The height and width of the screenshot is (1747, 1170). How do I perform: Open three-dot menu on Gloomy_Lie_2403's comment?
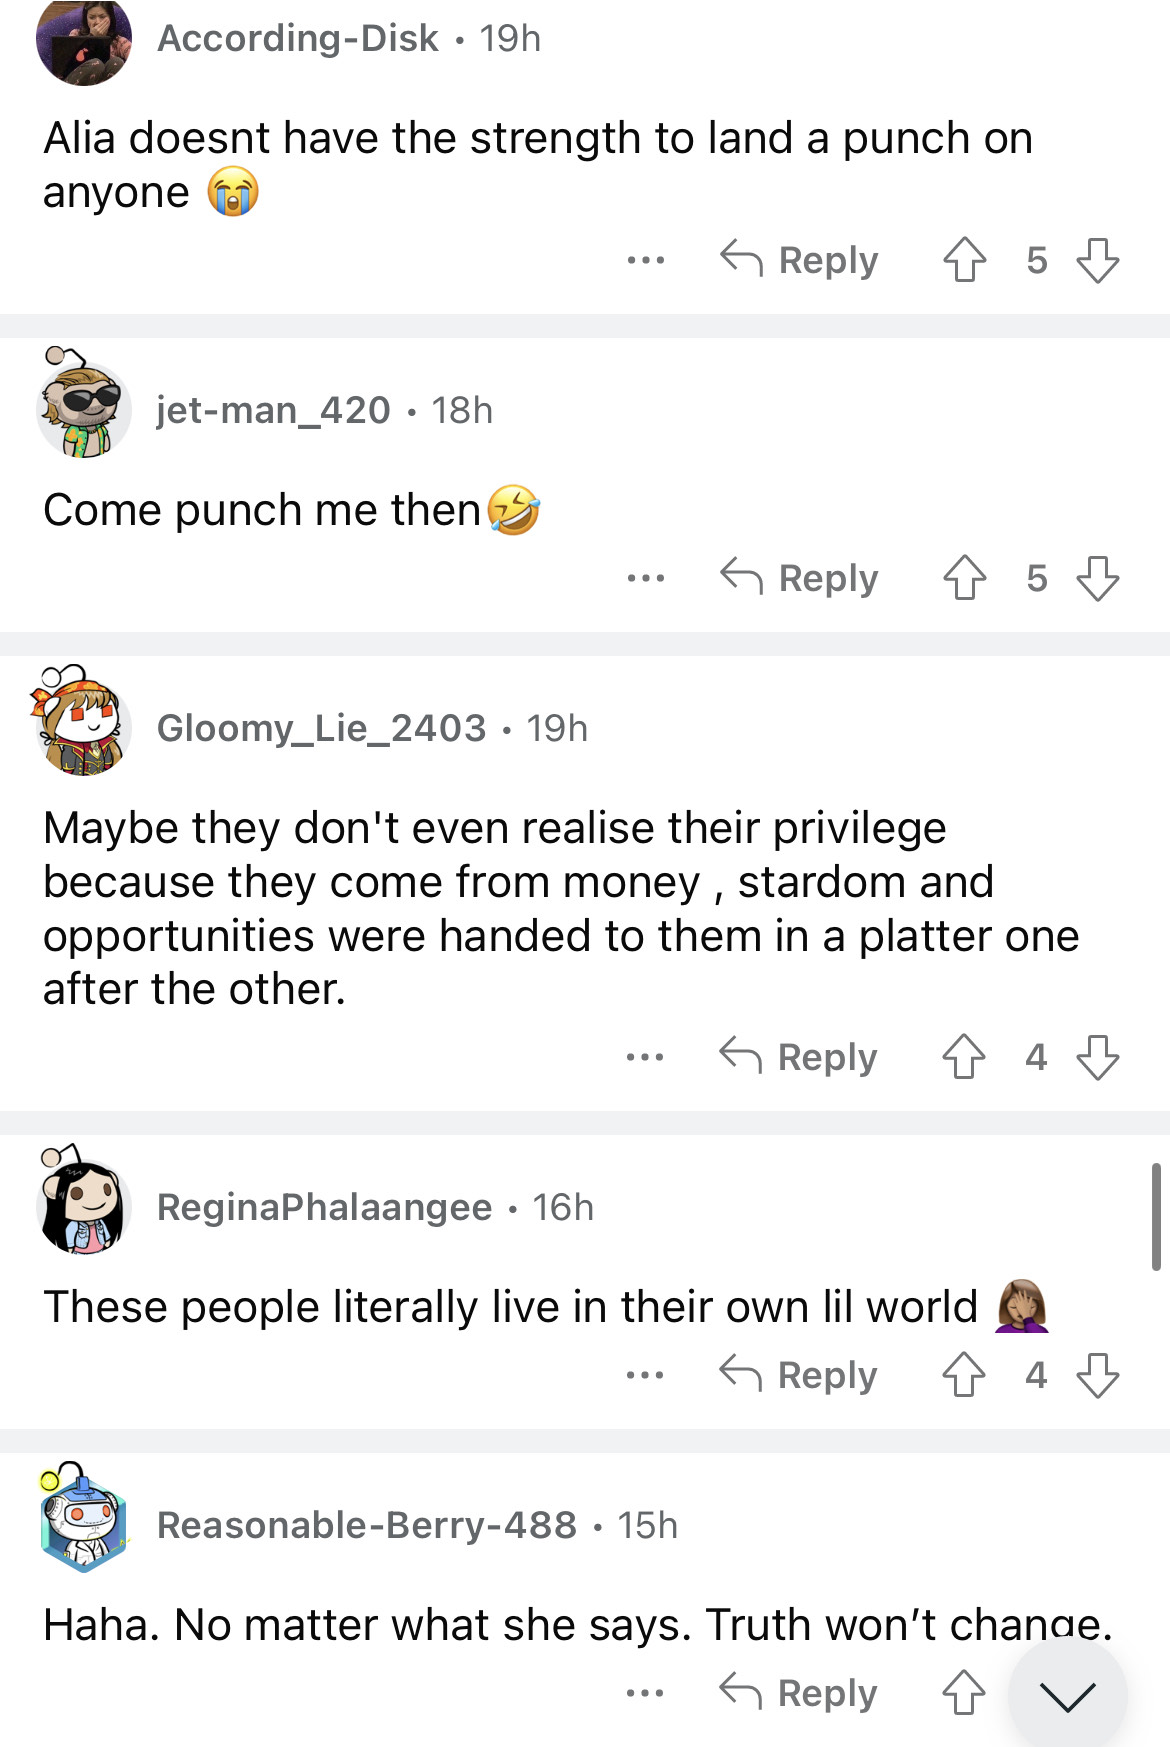click(645, 1057)
